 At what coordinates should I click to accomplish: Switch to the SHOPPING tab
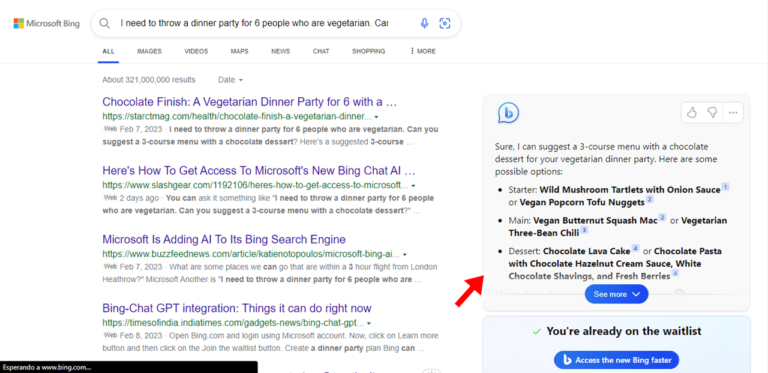click(x=368, y=51)
